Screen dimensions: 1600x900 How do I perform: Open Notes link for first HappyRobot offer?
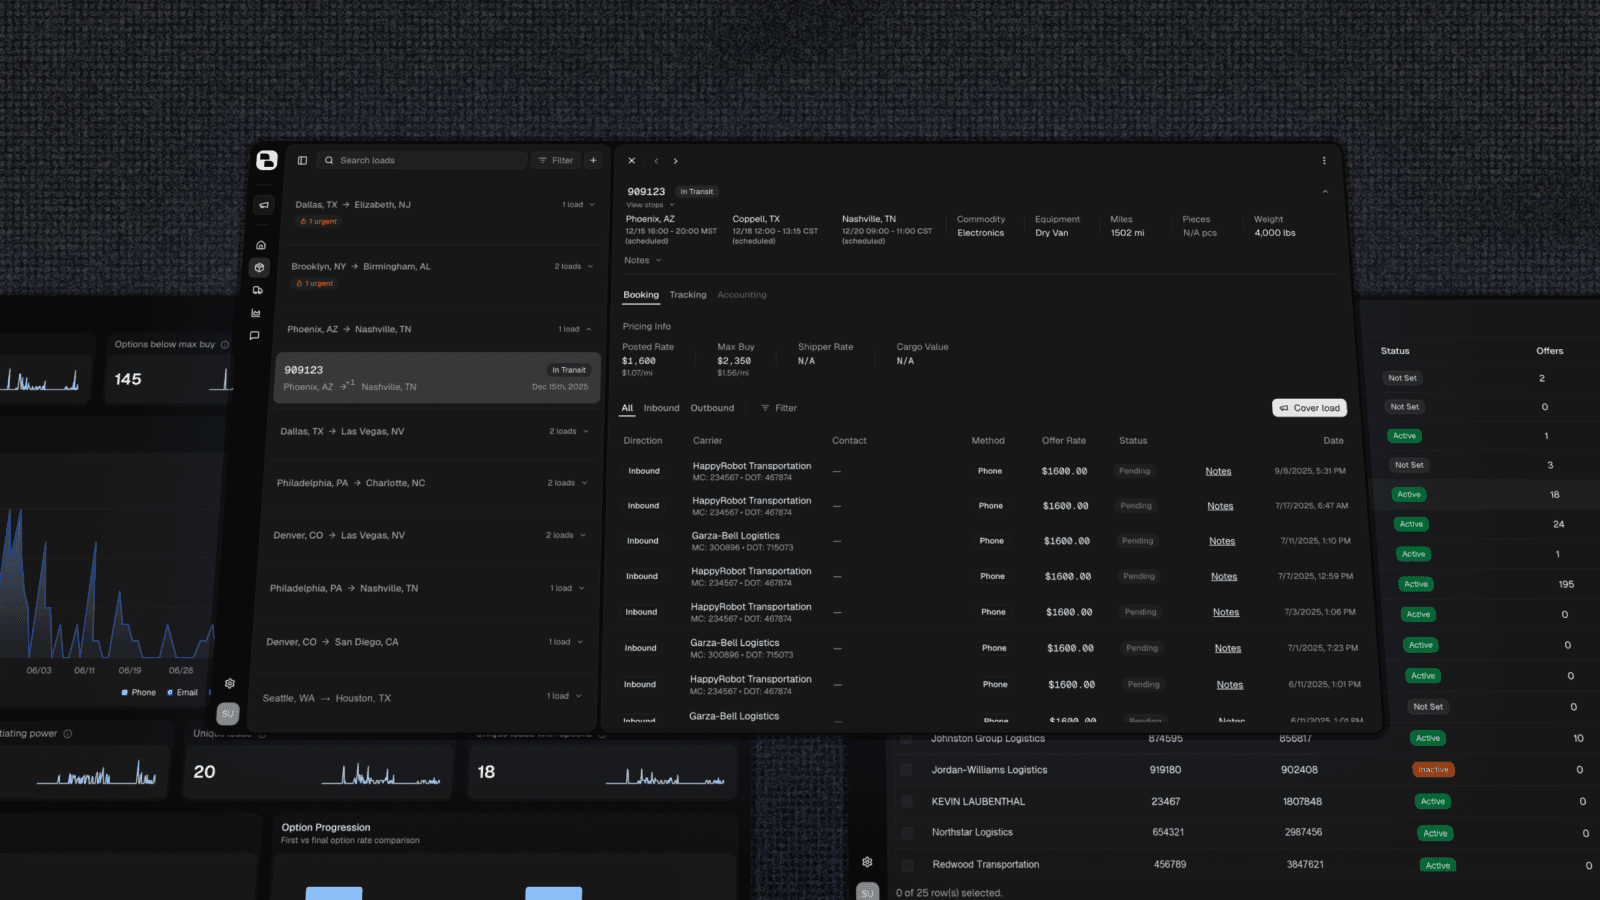click(x=1218, y=471)
